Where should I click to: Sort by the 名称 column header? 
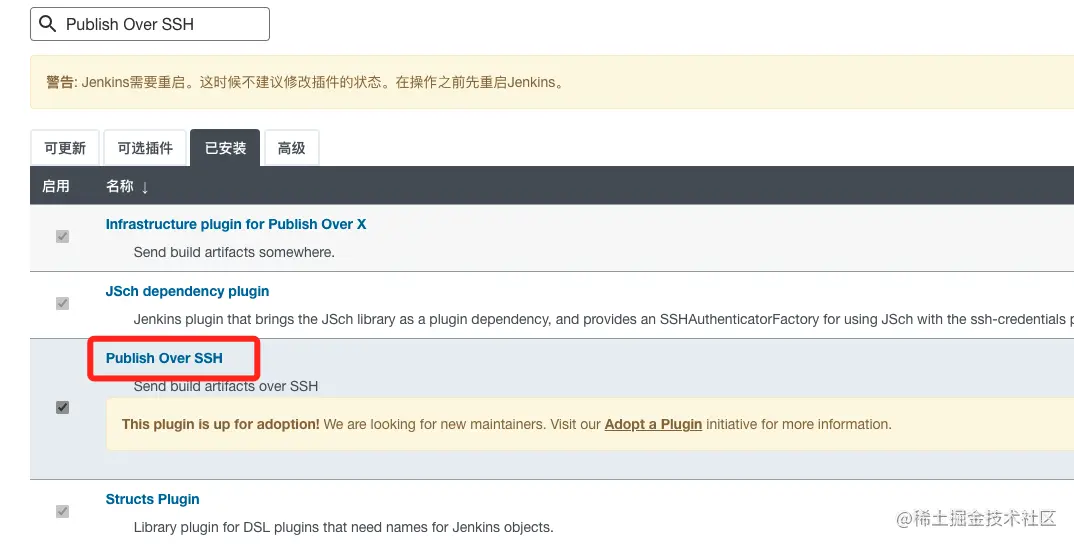click(127, 186)
